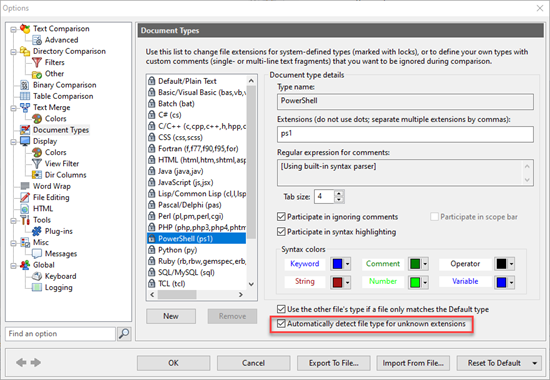Click the Directory Comparison folder icon
This screenshot has width=550, height=380.
tap(25, 51)
